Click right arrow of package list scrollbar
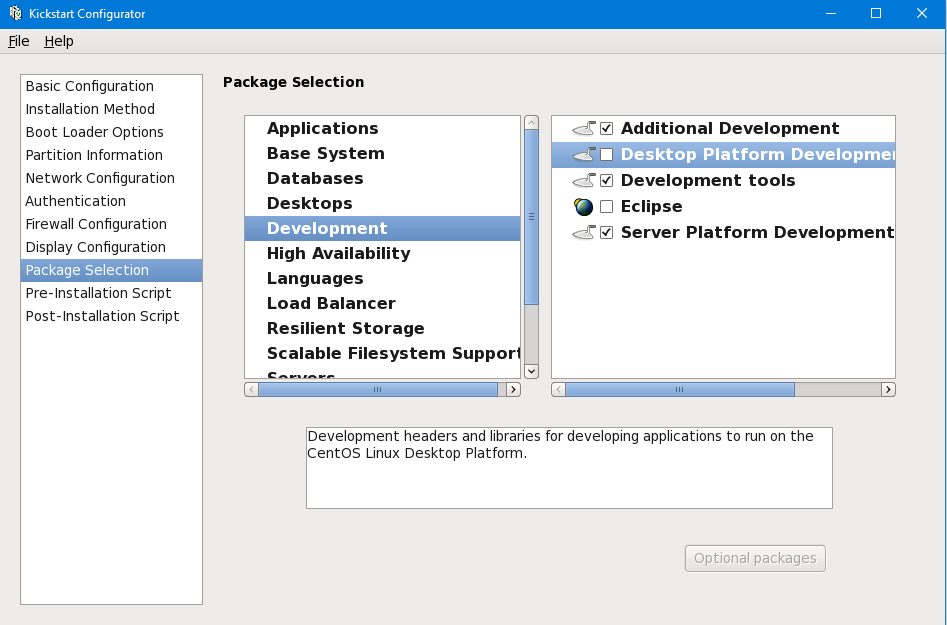947x625 pixels. (887, 389)
